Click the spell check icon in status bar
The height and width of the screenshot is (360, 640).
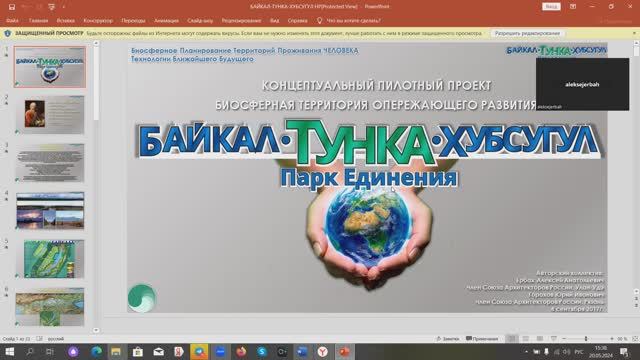pyautogui.click(x=39, y=339)
